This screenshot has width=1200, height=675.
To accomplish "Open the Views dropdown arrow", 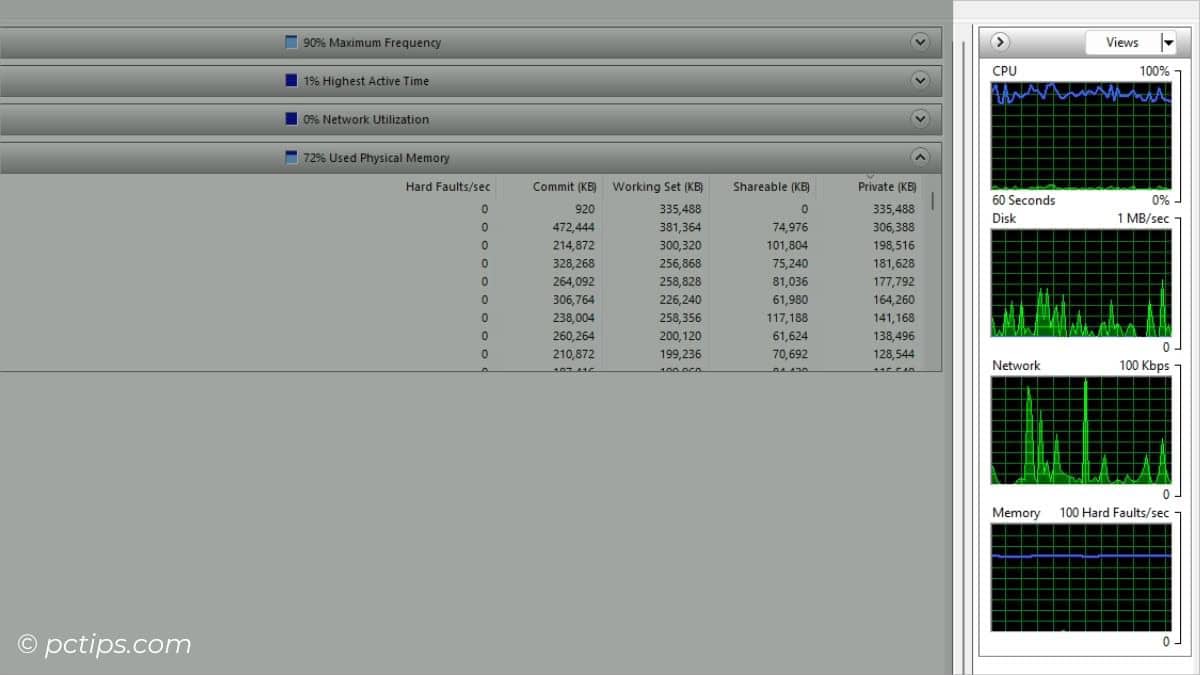I will (x=1168, y=42).
